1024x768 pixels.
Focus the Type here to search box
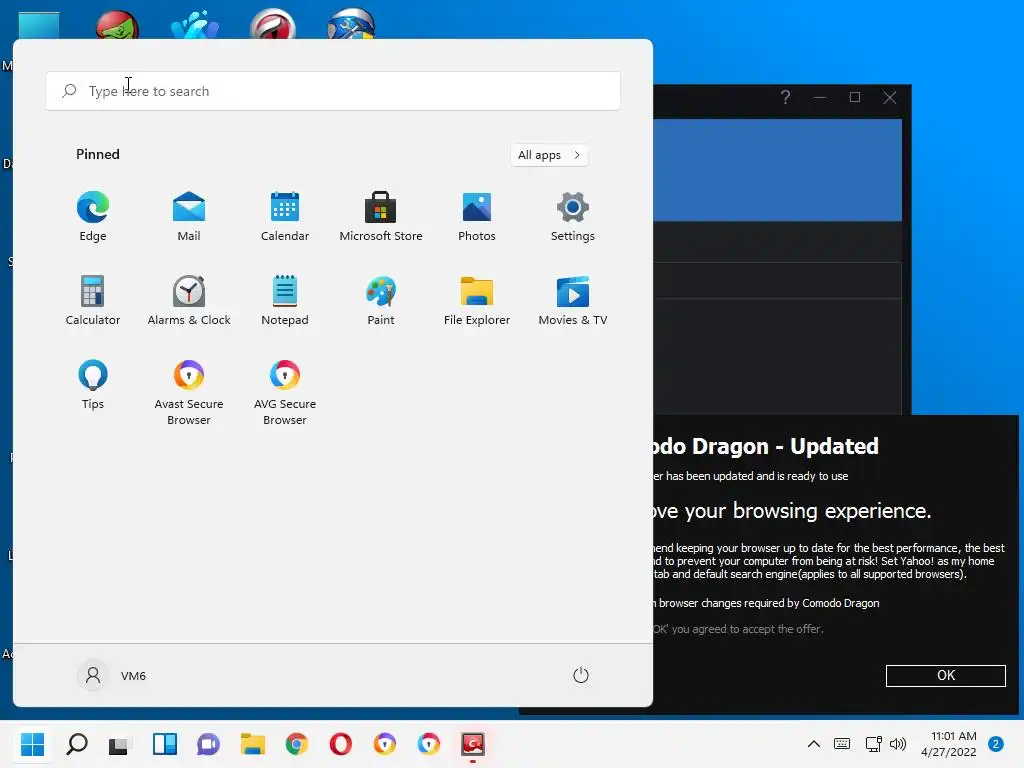click(x=333, y=91)
